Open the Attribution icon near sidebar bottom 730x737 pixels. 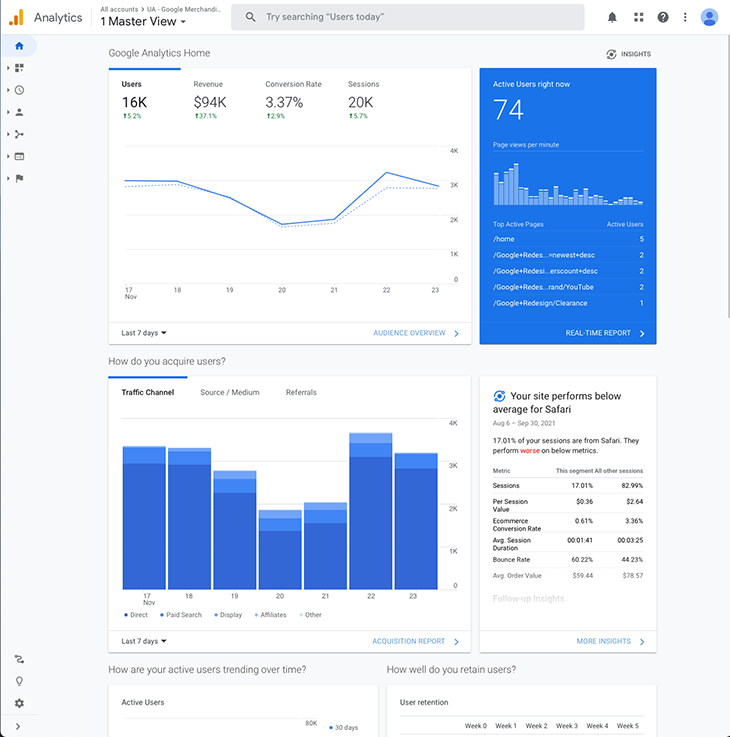19,659
